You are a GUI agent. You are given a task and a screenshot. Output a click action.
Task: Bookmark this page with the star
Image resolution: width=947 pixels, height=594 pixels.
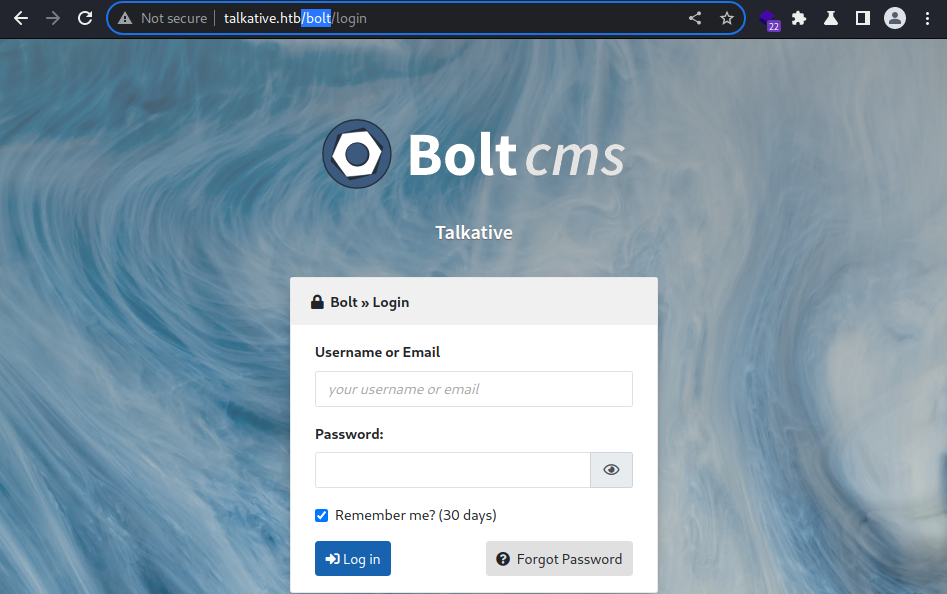[x=727, y=18]
